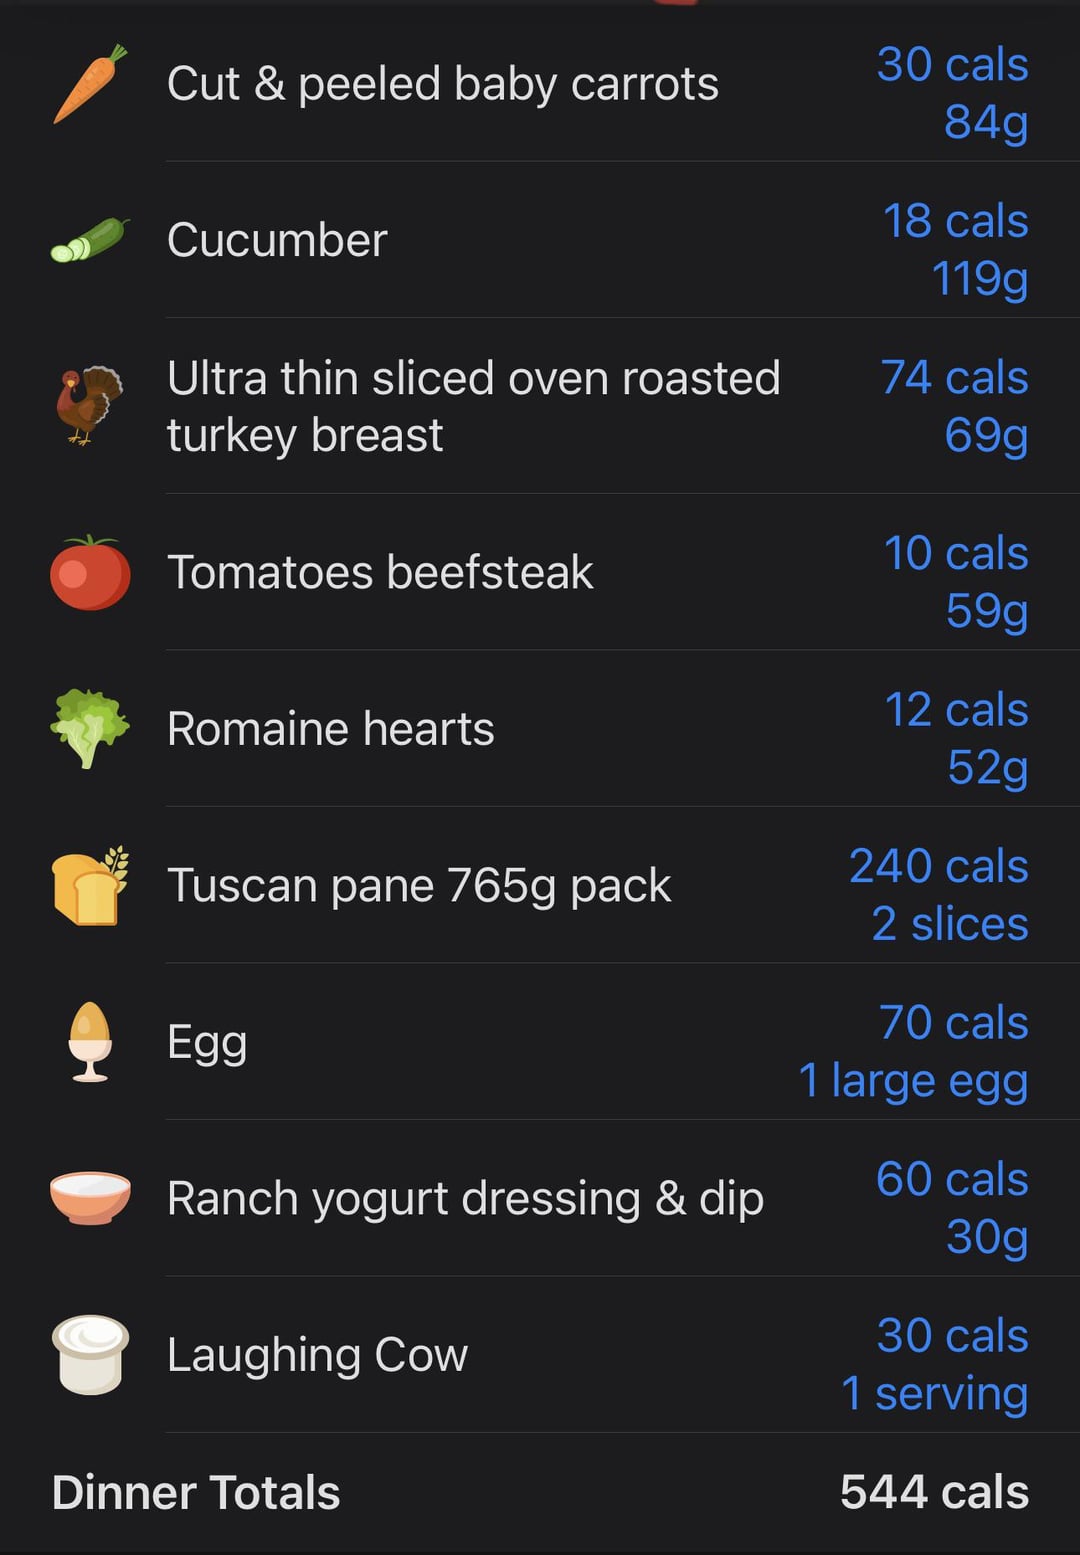This screenshot has height=1555, width=1080.
Task: Tap the bowl icon for Ranch dressing
Action: click(90, 1198)
